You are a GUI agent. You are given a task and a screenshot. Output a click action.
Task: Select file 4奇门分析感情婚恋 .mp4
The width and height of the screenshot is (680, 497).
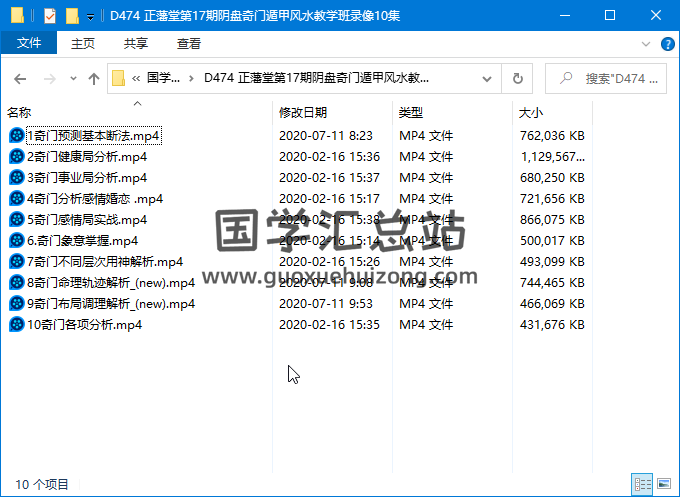(95, 199)
